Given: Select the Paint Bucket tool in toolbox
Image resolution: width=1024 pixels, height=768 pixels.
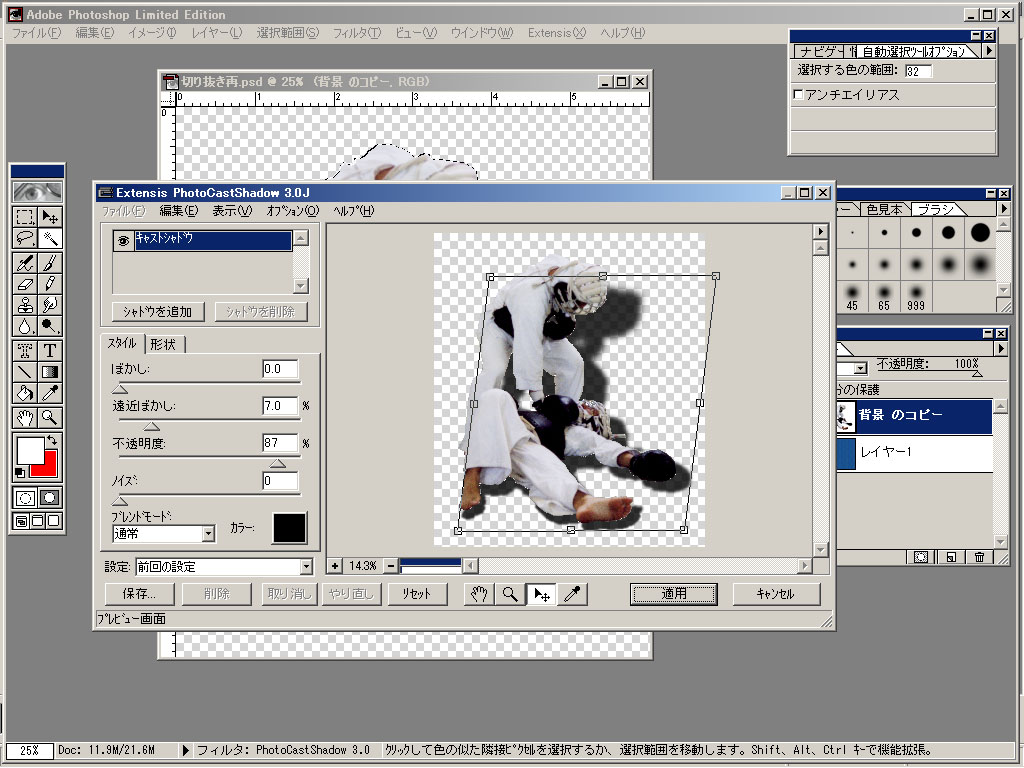Looking at the screenshot, I should pyautogui.click(x=25, y=394).
